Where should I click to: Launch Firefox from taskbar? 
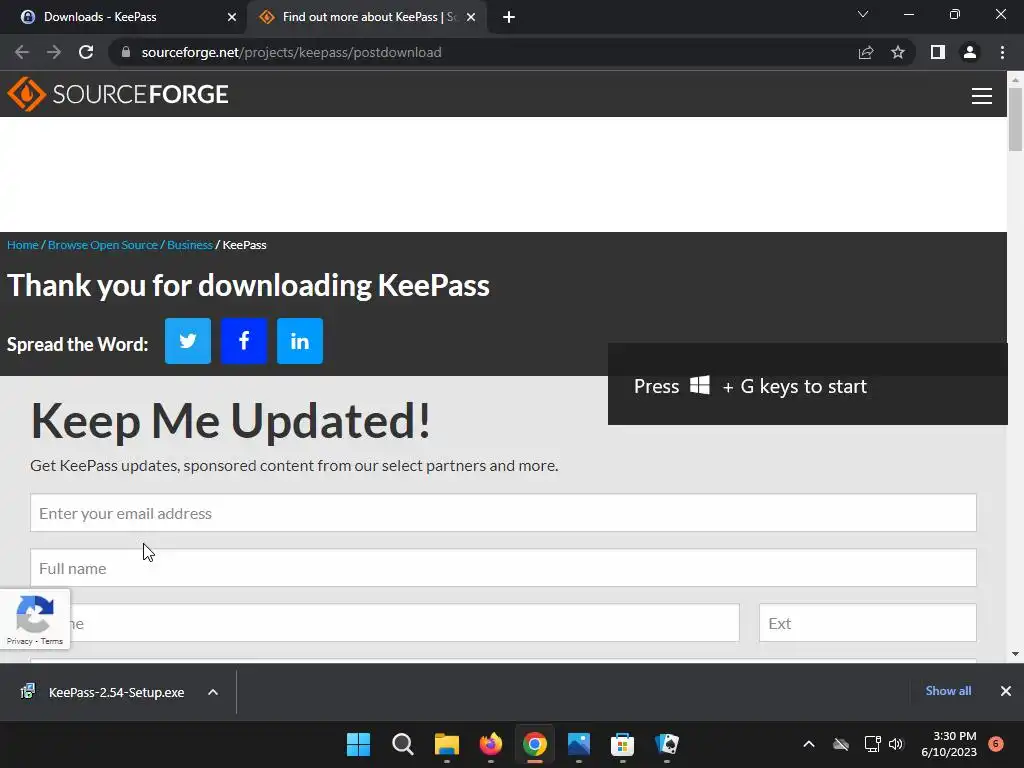click(x=490, y=744)
